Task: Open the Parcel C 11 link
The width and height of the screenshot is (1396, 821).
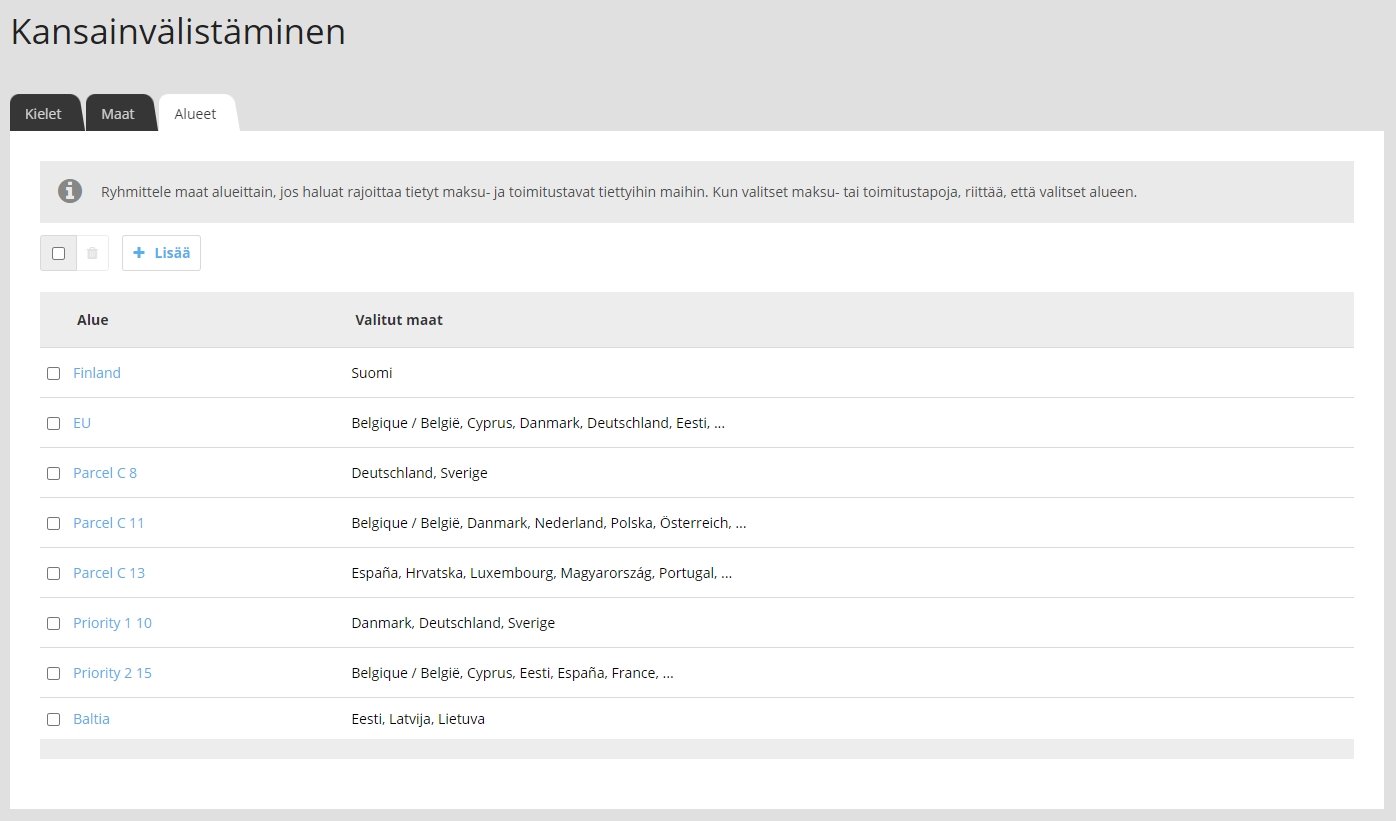Action: tap(109, 523)
